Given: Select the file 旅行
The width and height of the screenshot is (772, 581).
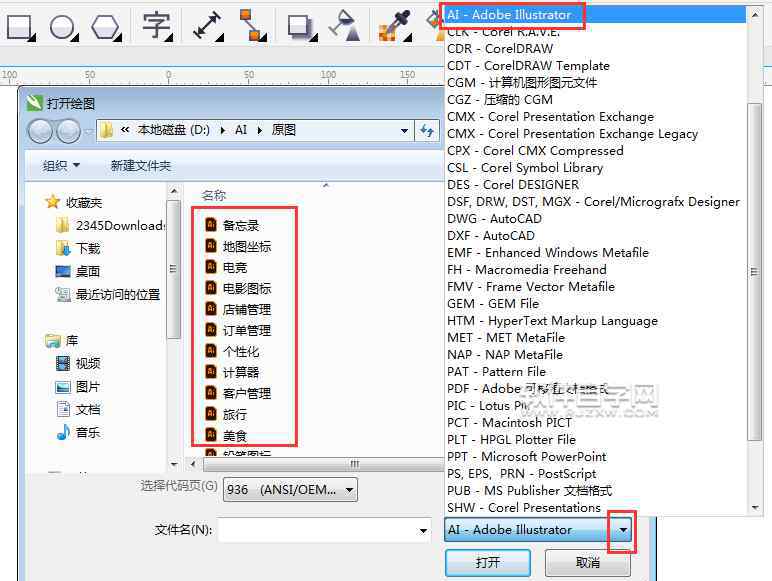Looking at the screenshot, I should [226, 414].
